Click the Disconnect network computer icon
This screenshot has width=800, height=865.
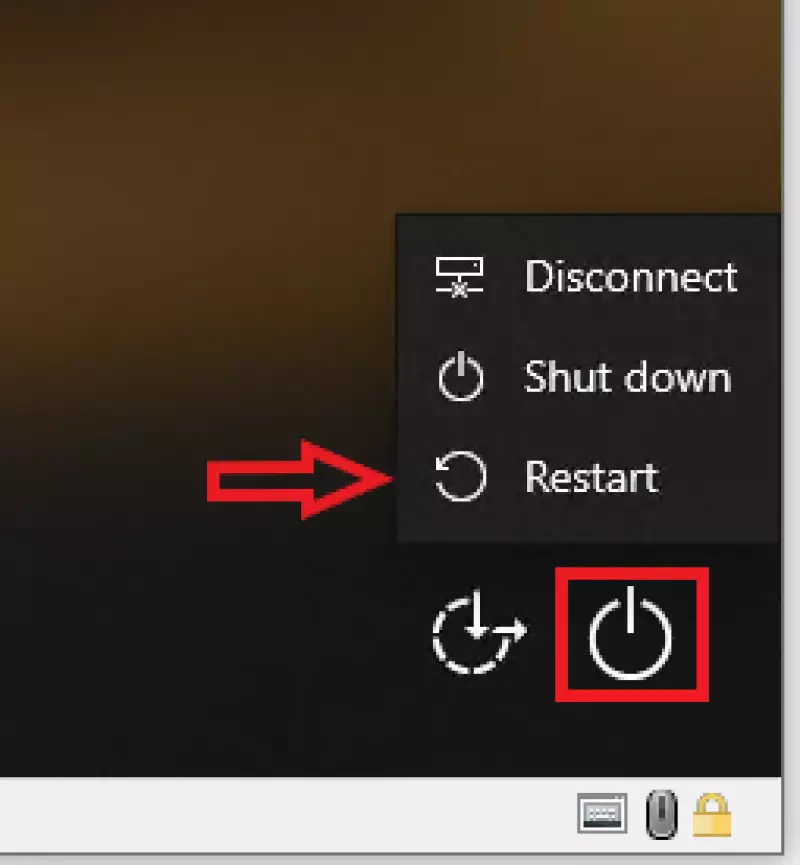(459, 277)
